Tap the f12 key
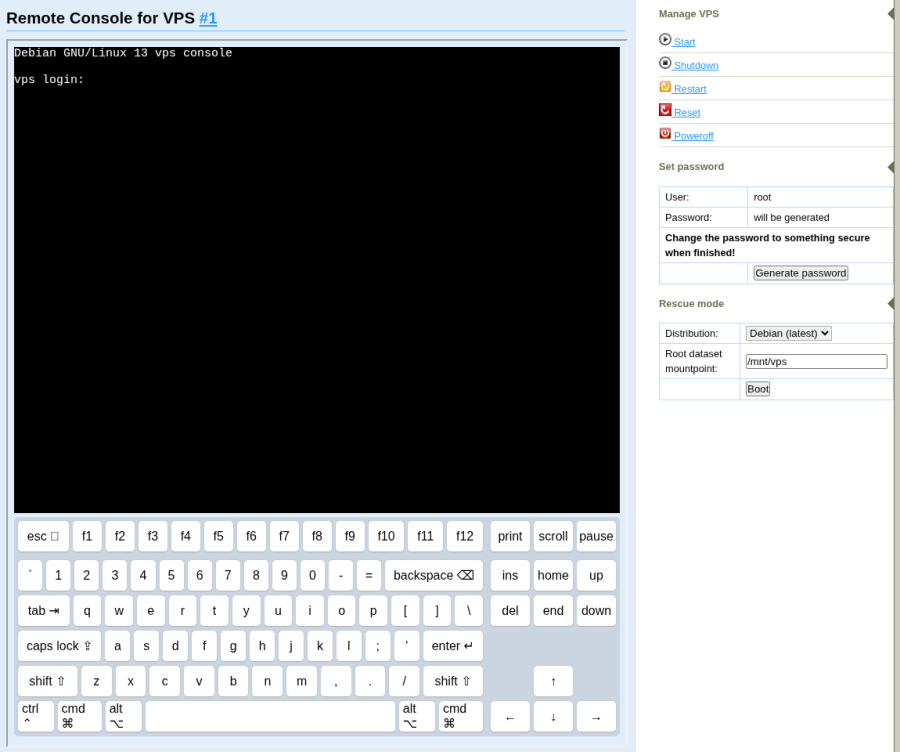Viewport: 900px width, 752px height. 464,536
